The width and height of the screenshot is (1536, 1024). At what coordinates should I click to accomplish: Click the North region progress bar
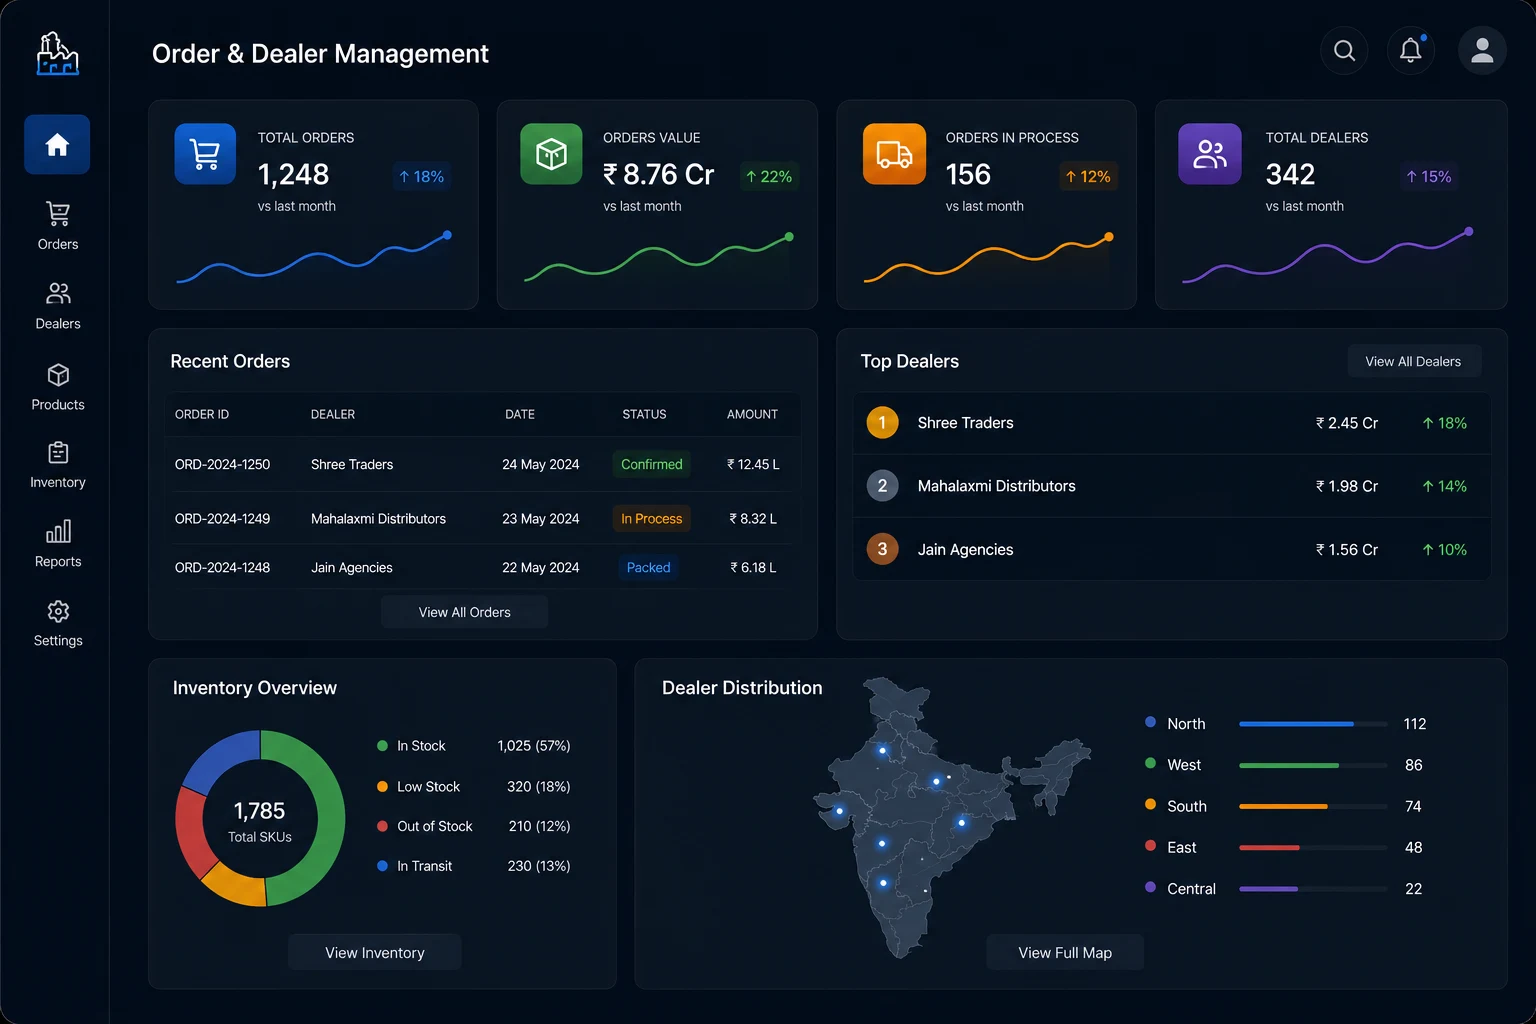(1313, 724)
